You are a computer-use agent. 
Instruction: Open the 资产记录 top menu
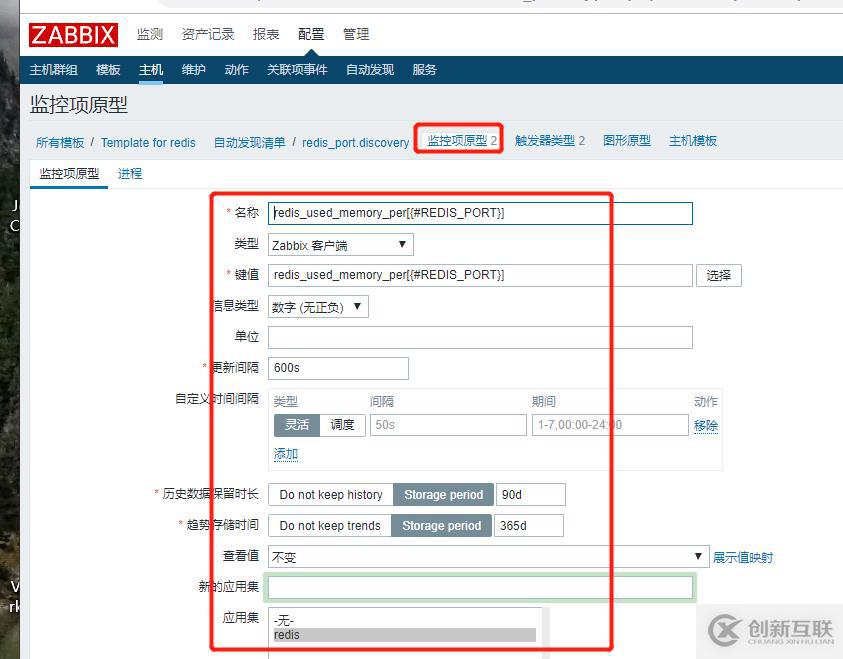point(208,34)
